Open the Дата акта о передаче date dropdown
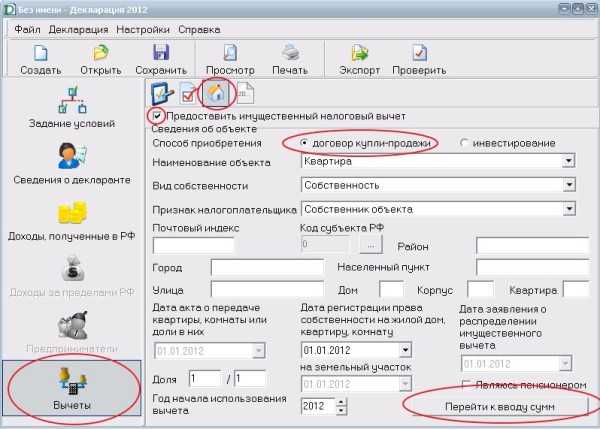 pos(259,351)
